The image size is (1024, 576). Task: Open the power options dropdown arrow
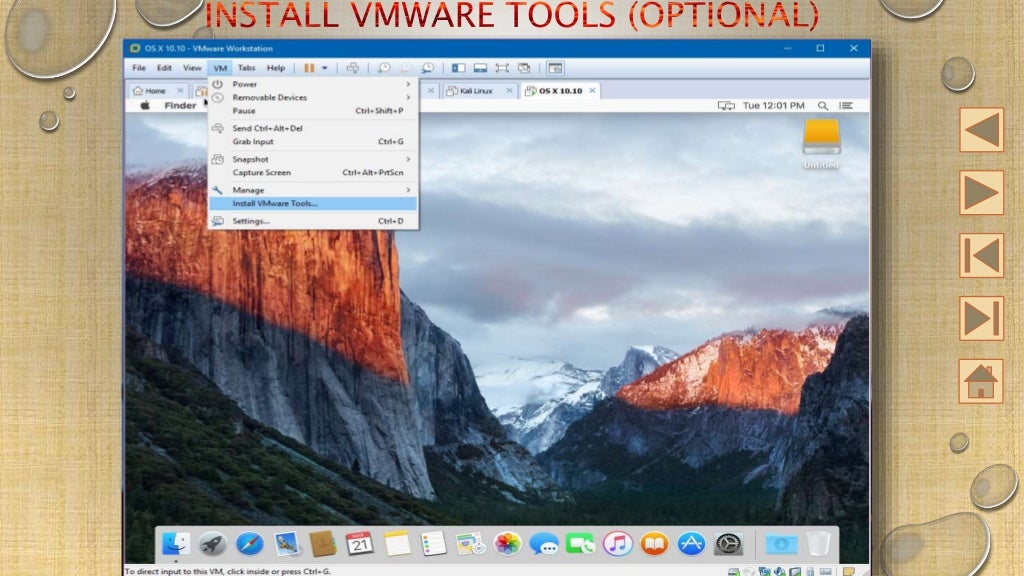325,68
